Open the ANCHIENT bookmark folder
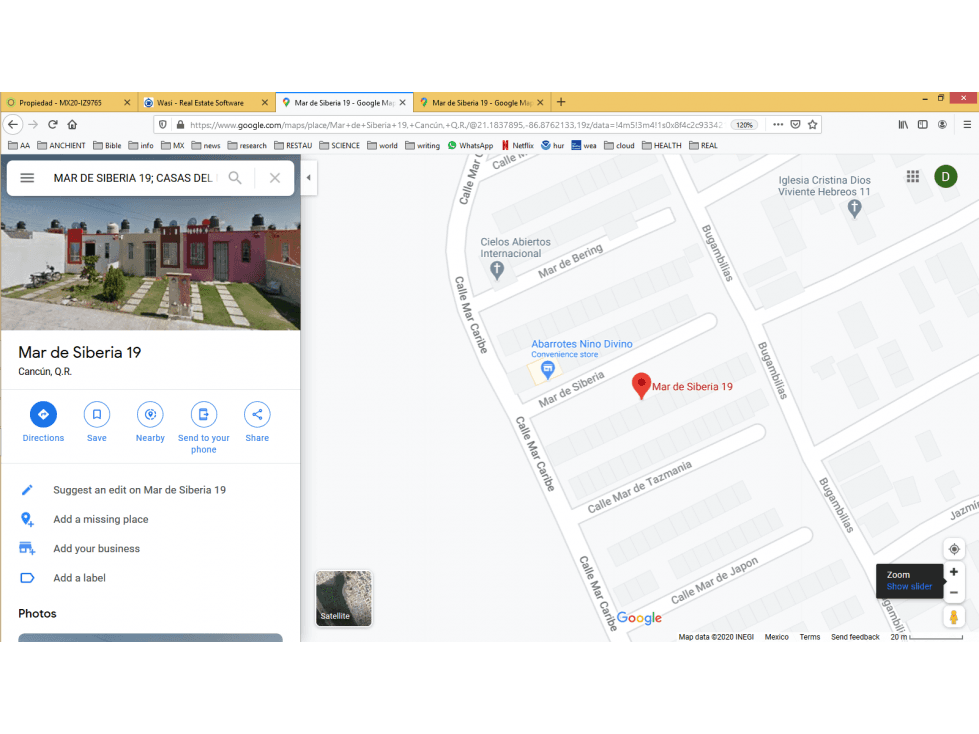This screenshot has height=734, width=979. point(61,145)
